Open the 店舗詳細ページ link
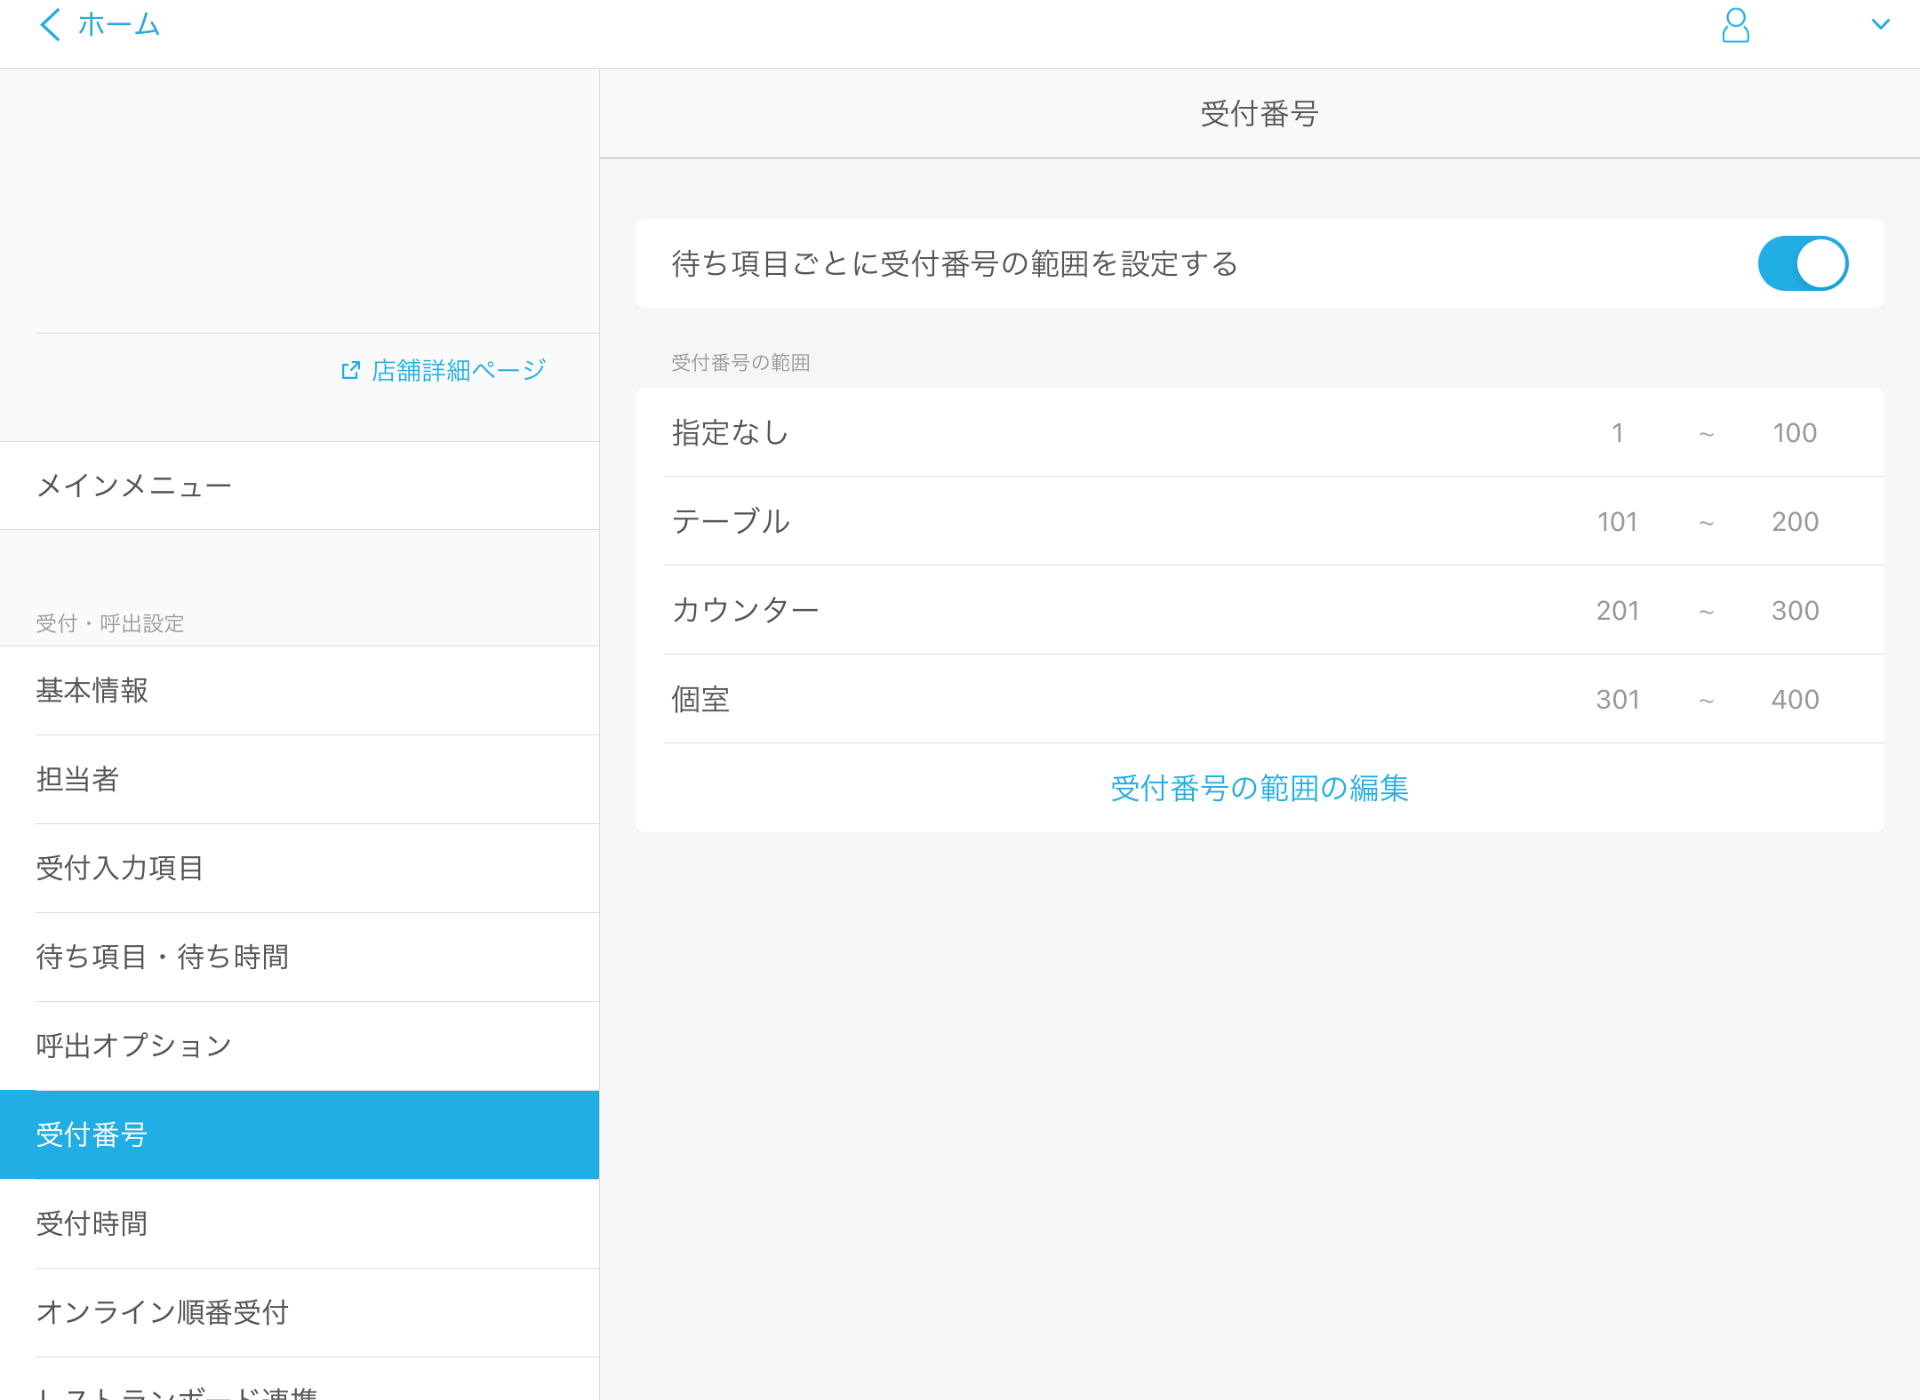The width and height of the screenshot is (1920, 1400). pos(458,371)
